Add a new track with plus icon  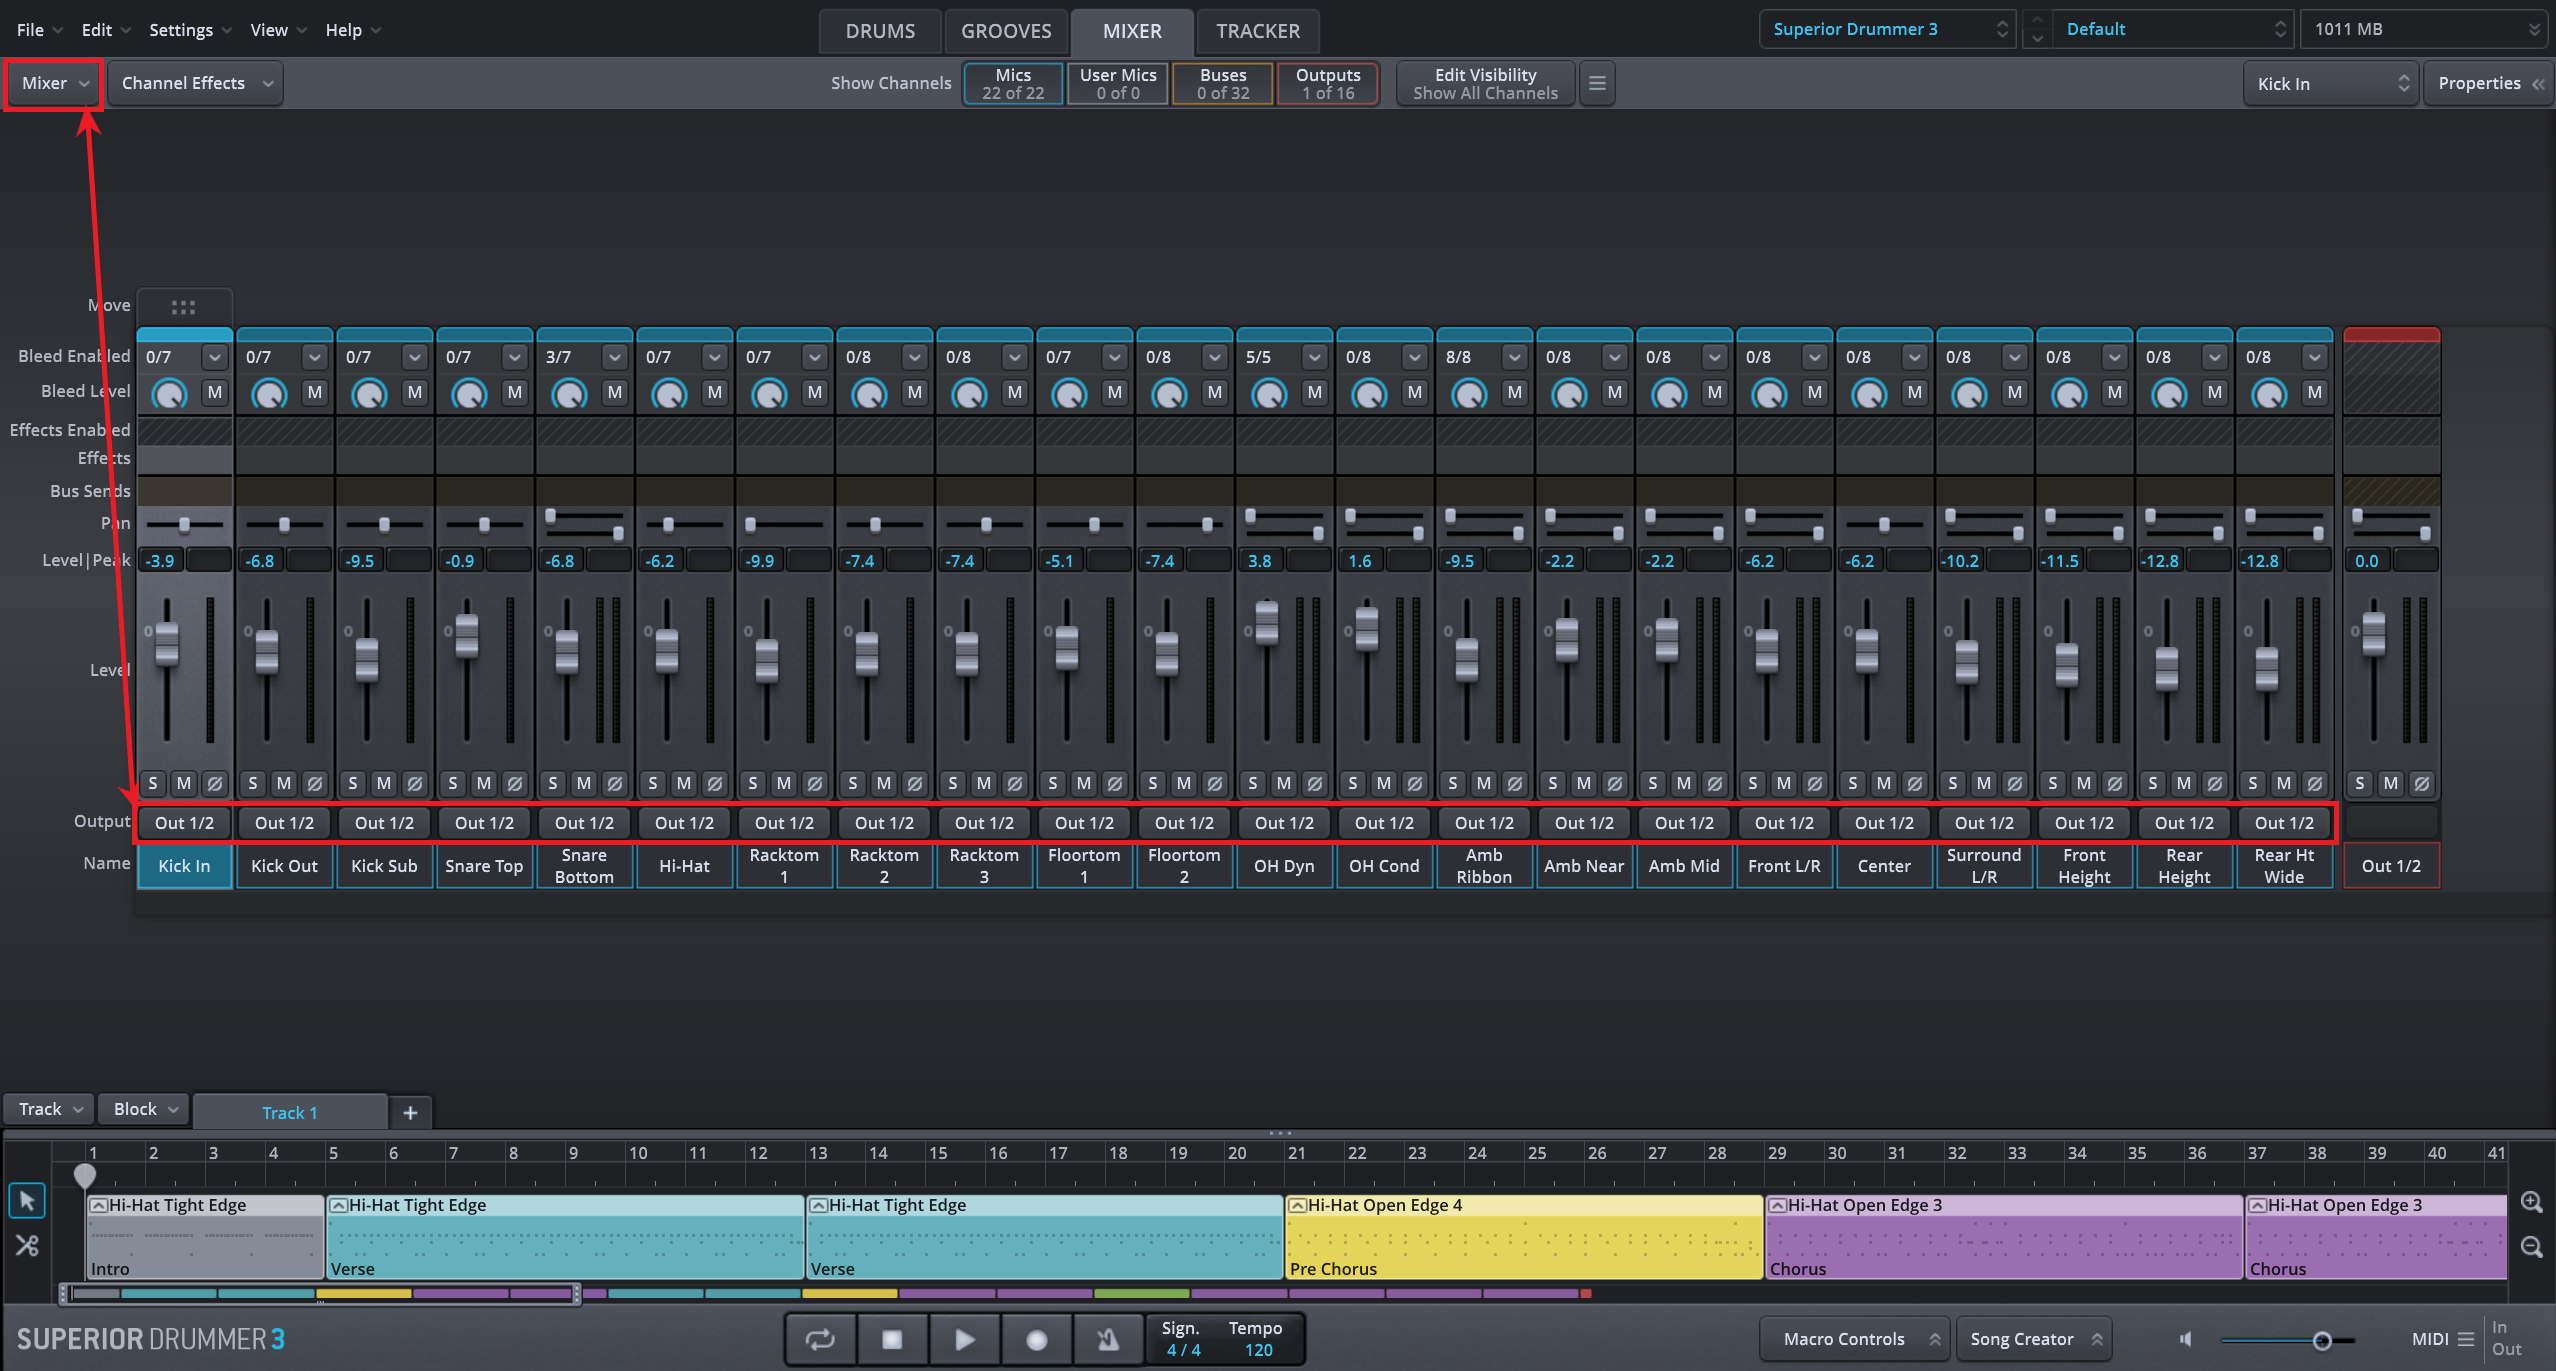pos(410,1112)
